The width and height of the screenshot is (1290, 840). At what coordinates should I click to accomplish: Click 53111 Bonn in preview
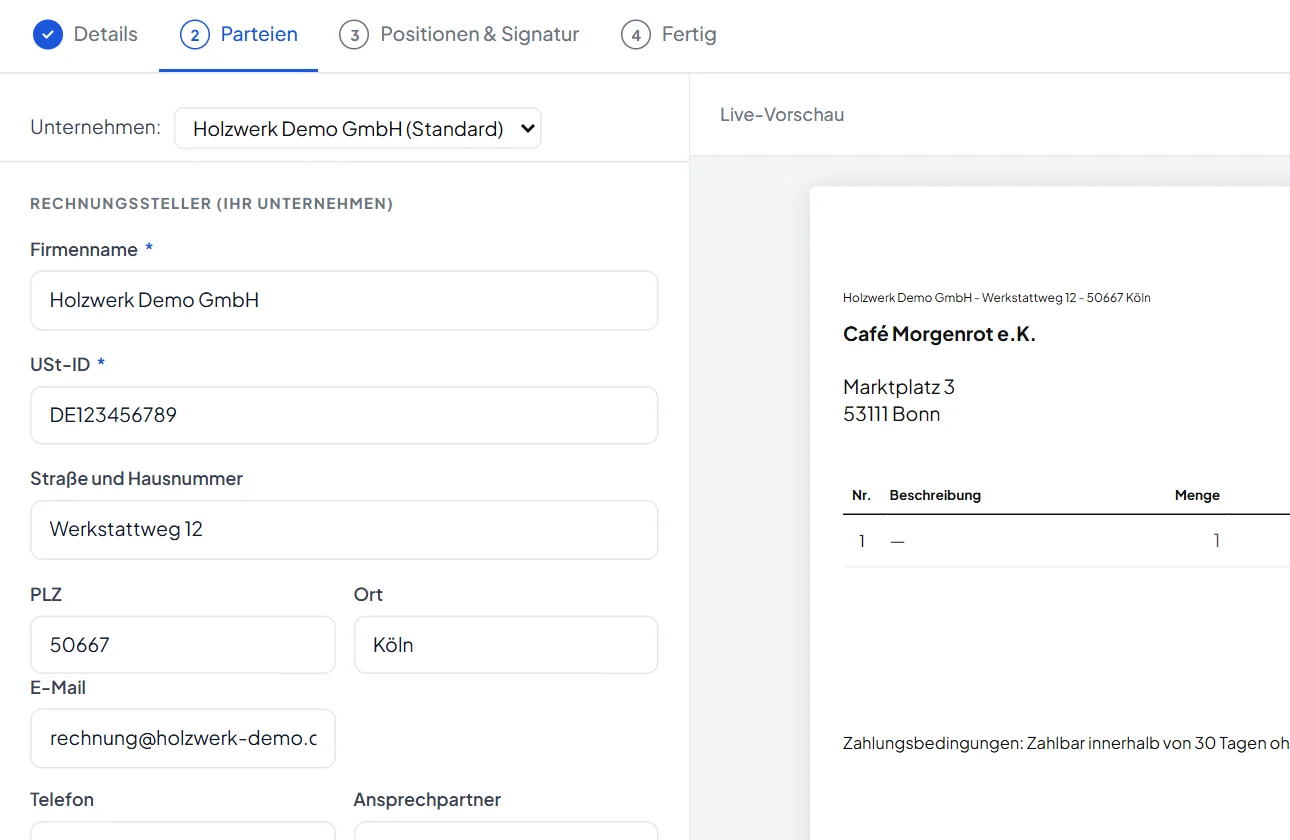[892, 414]
